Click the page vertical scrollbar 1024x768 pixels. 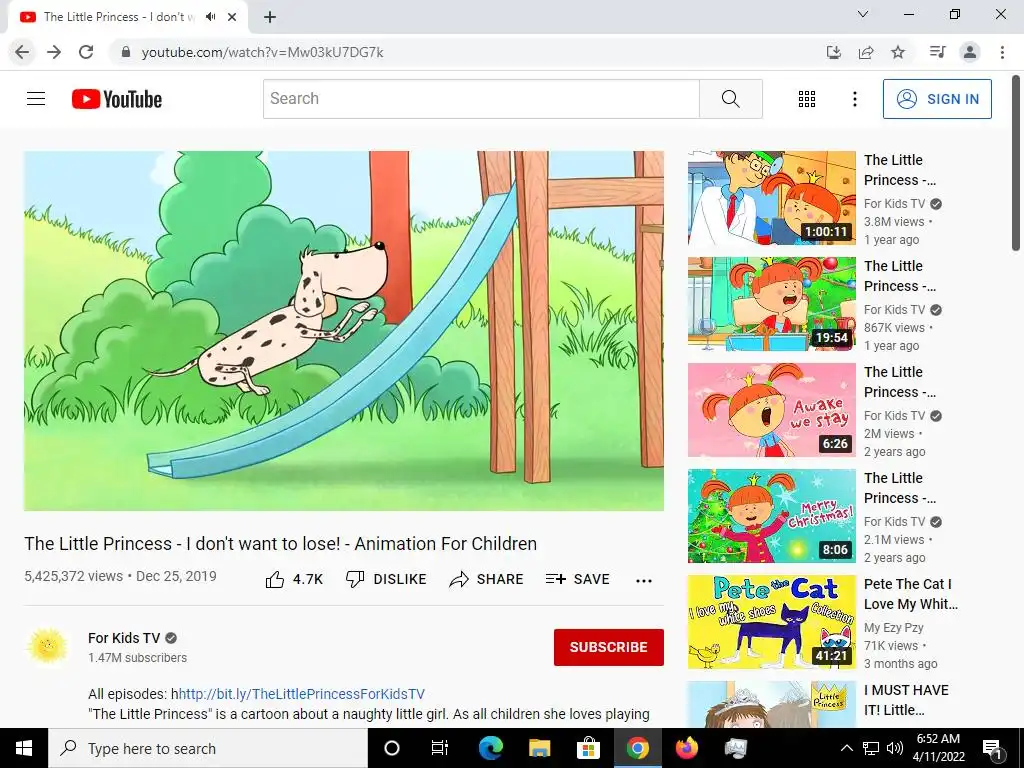click(1017, 163)
